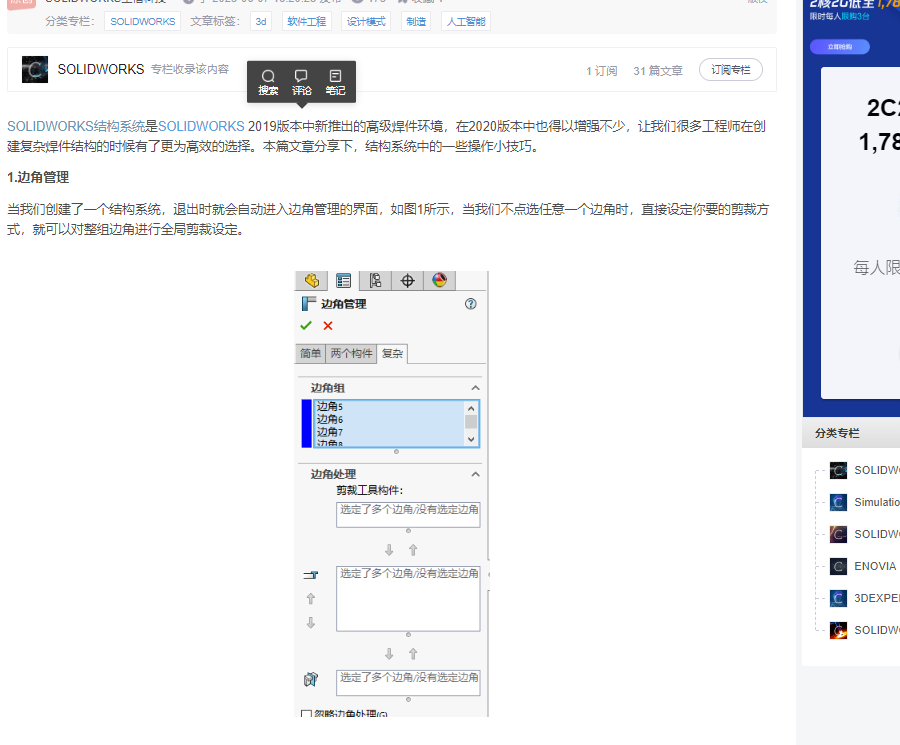Open the FeatureManager design tree tab icon

pos(312,281)
